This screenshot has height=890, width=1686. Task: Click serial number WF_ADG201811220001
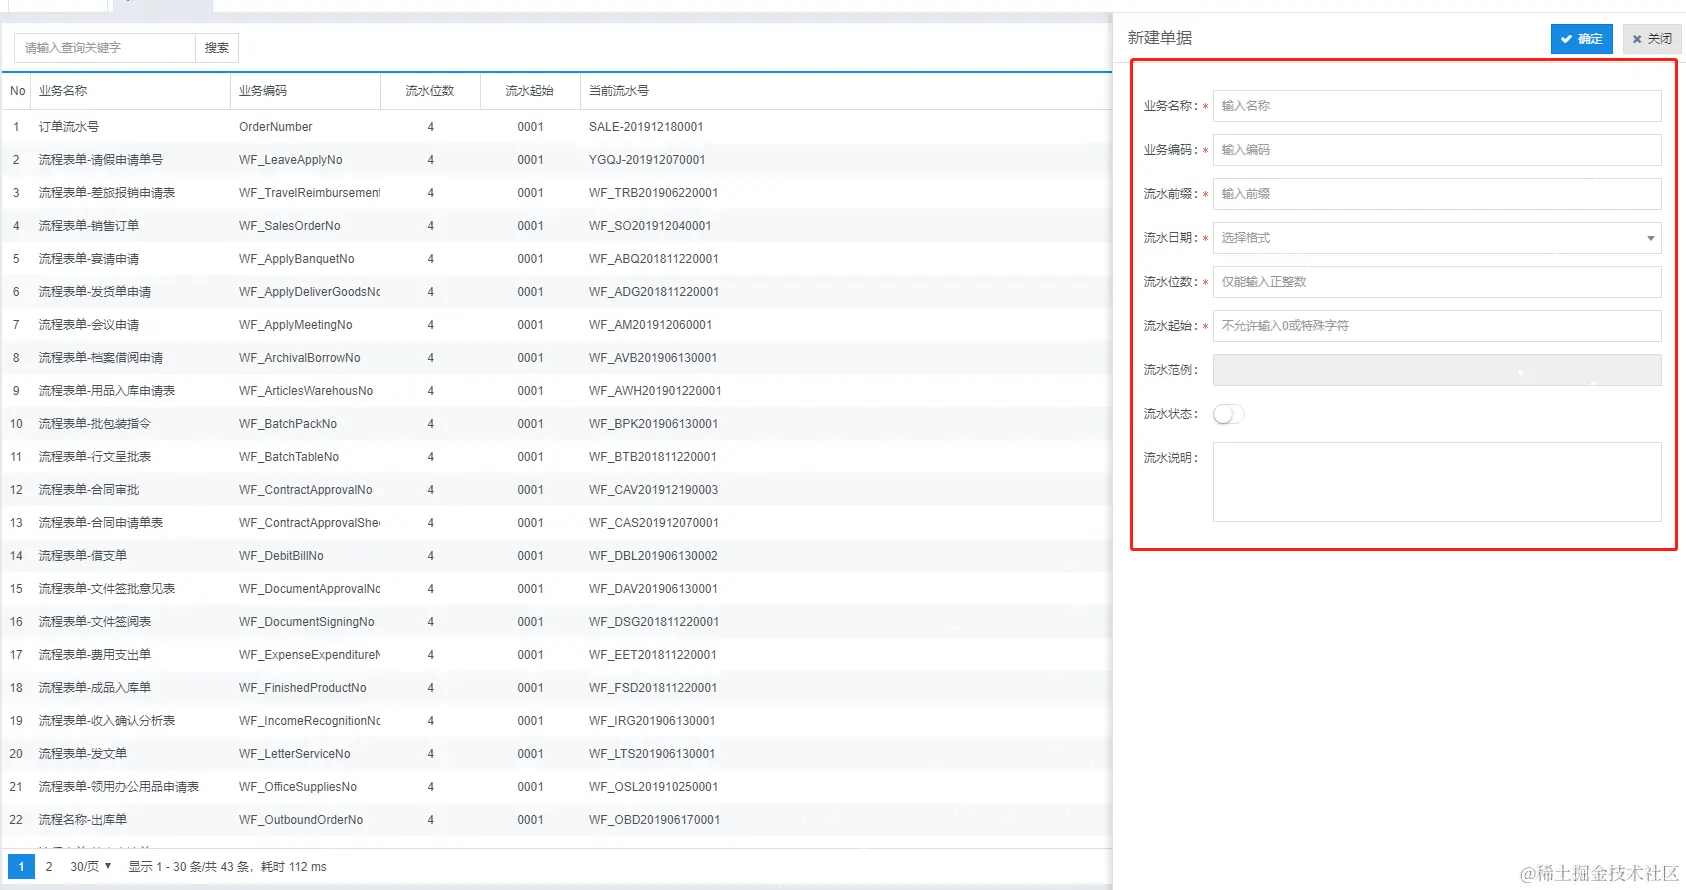[x=654, y=292]
